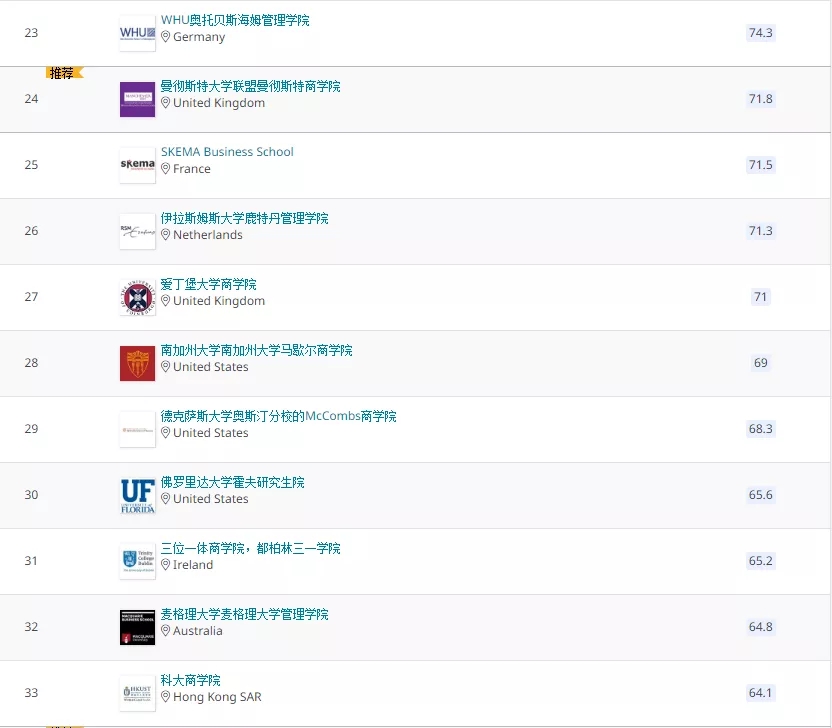Select the 71.8 score value
The image size is (832, 728).
tap(760, 99)
